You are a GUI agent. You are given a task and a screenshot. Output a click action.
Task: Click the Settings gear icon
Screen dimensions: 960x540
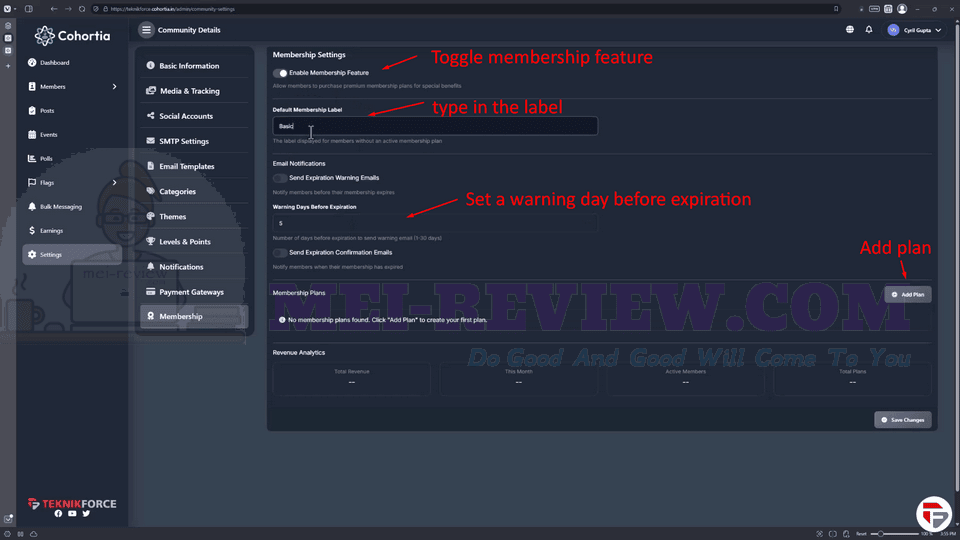tap(32, 255)
